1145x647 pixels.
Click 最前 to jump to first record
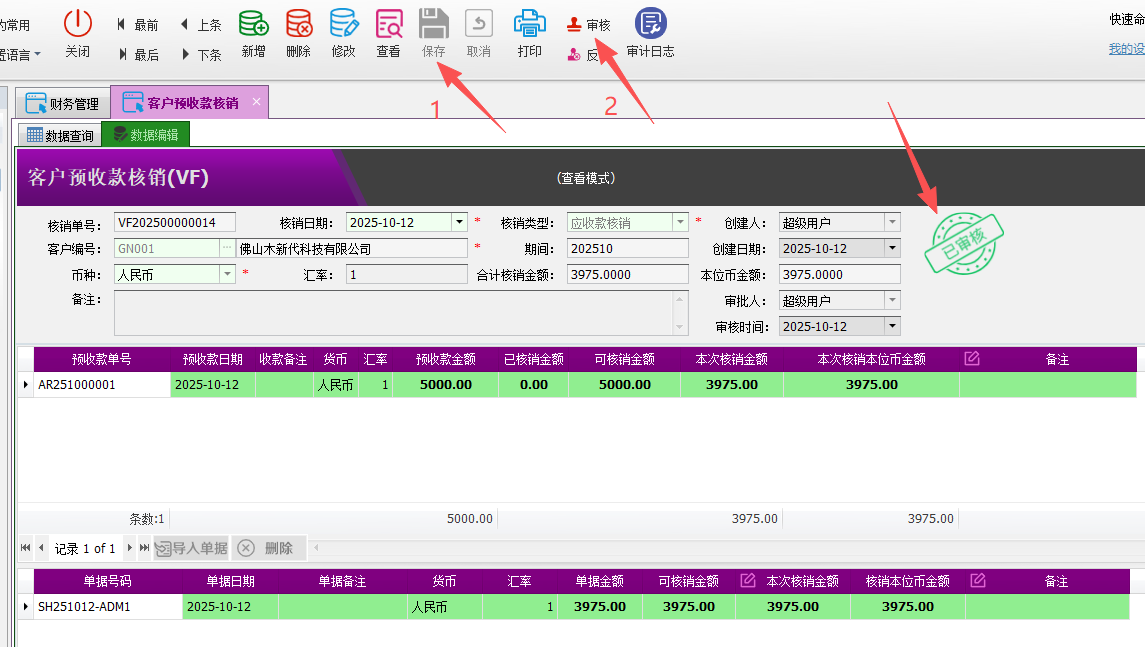coord(140,25)
